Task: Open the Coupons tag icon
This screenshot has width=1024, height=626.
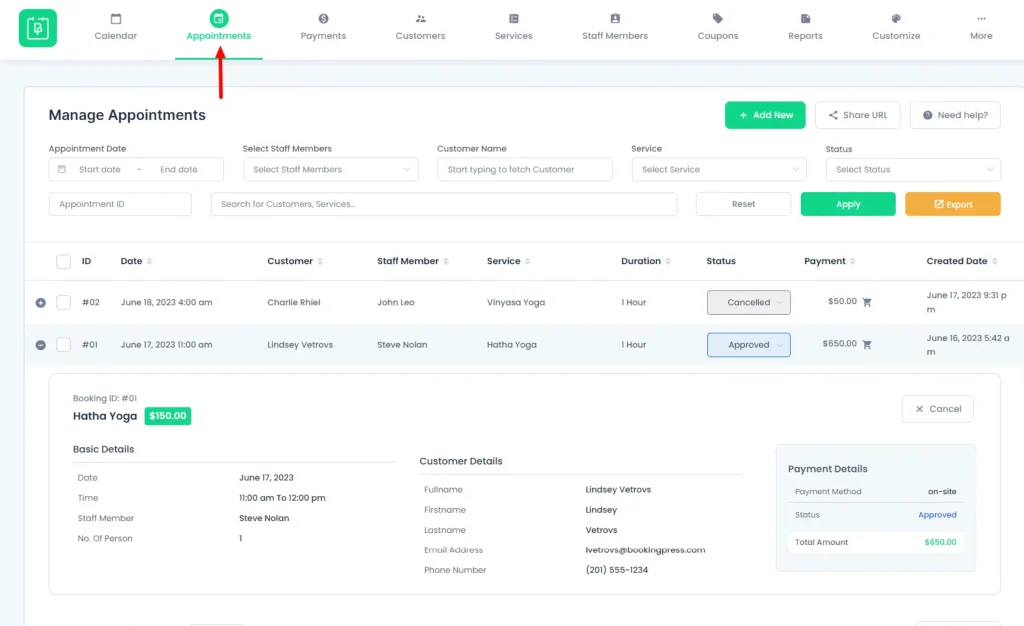Action: tap(718, 19)
